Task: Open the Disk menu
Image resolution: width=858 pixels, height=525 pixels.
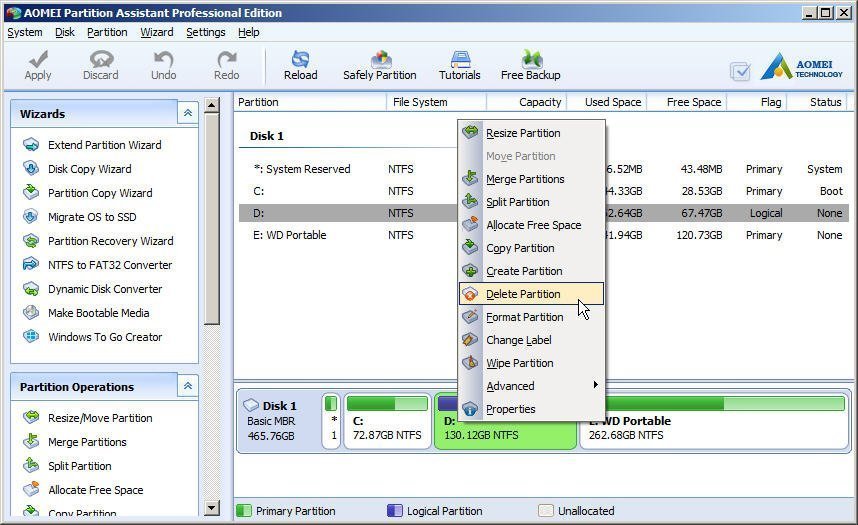Action: [65, 32]
